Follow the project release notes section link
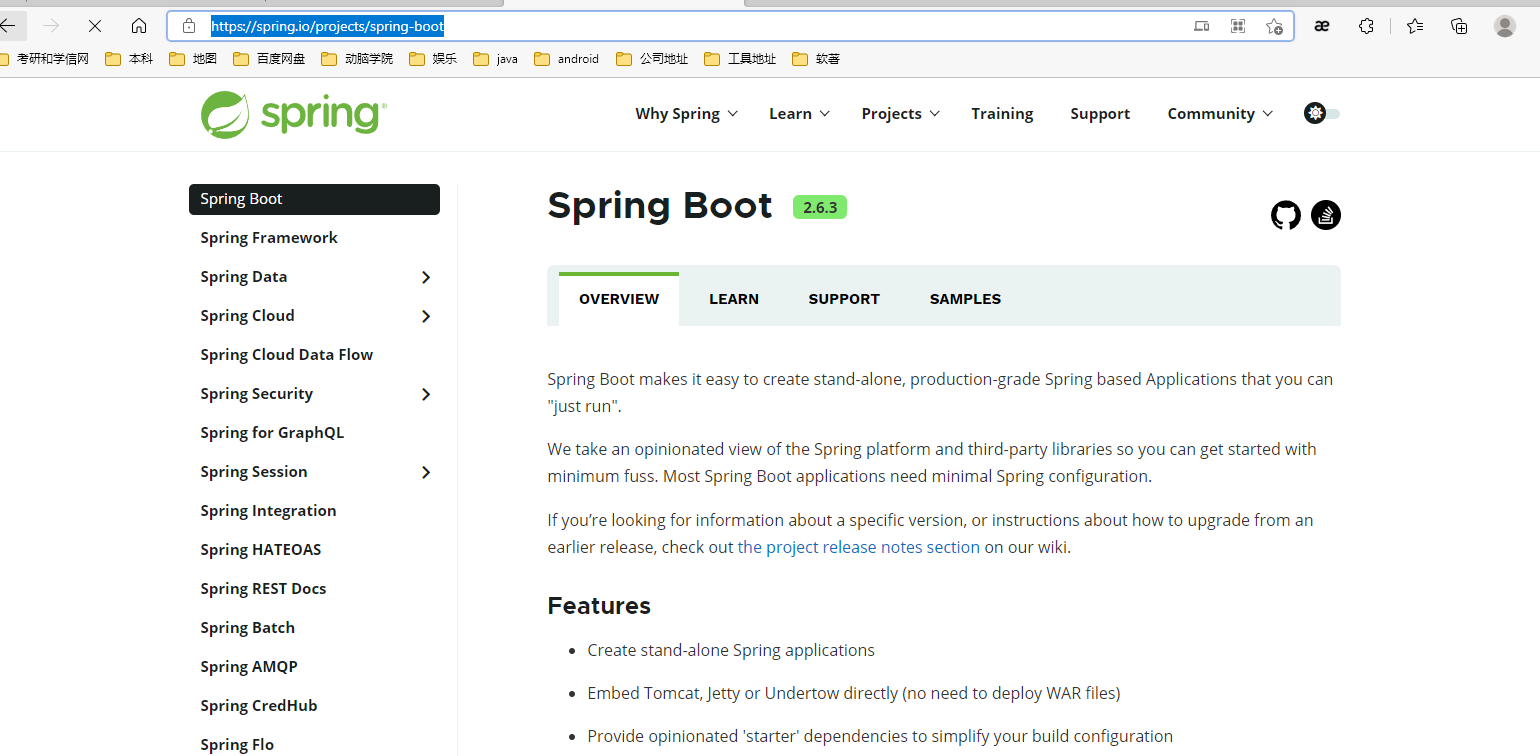This screenshot has height=756, width=1540. pyautogui.click(x=859, y=547)
